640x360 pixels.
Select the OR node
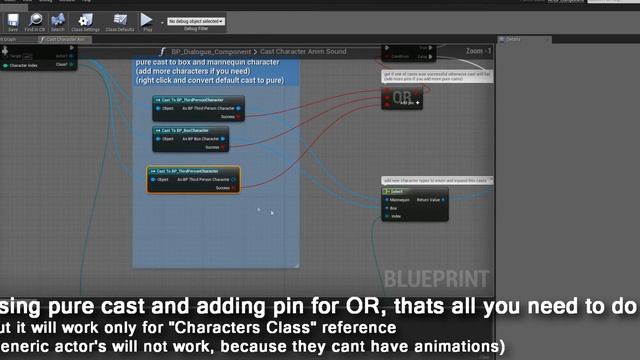pos(402,98)
